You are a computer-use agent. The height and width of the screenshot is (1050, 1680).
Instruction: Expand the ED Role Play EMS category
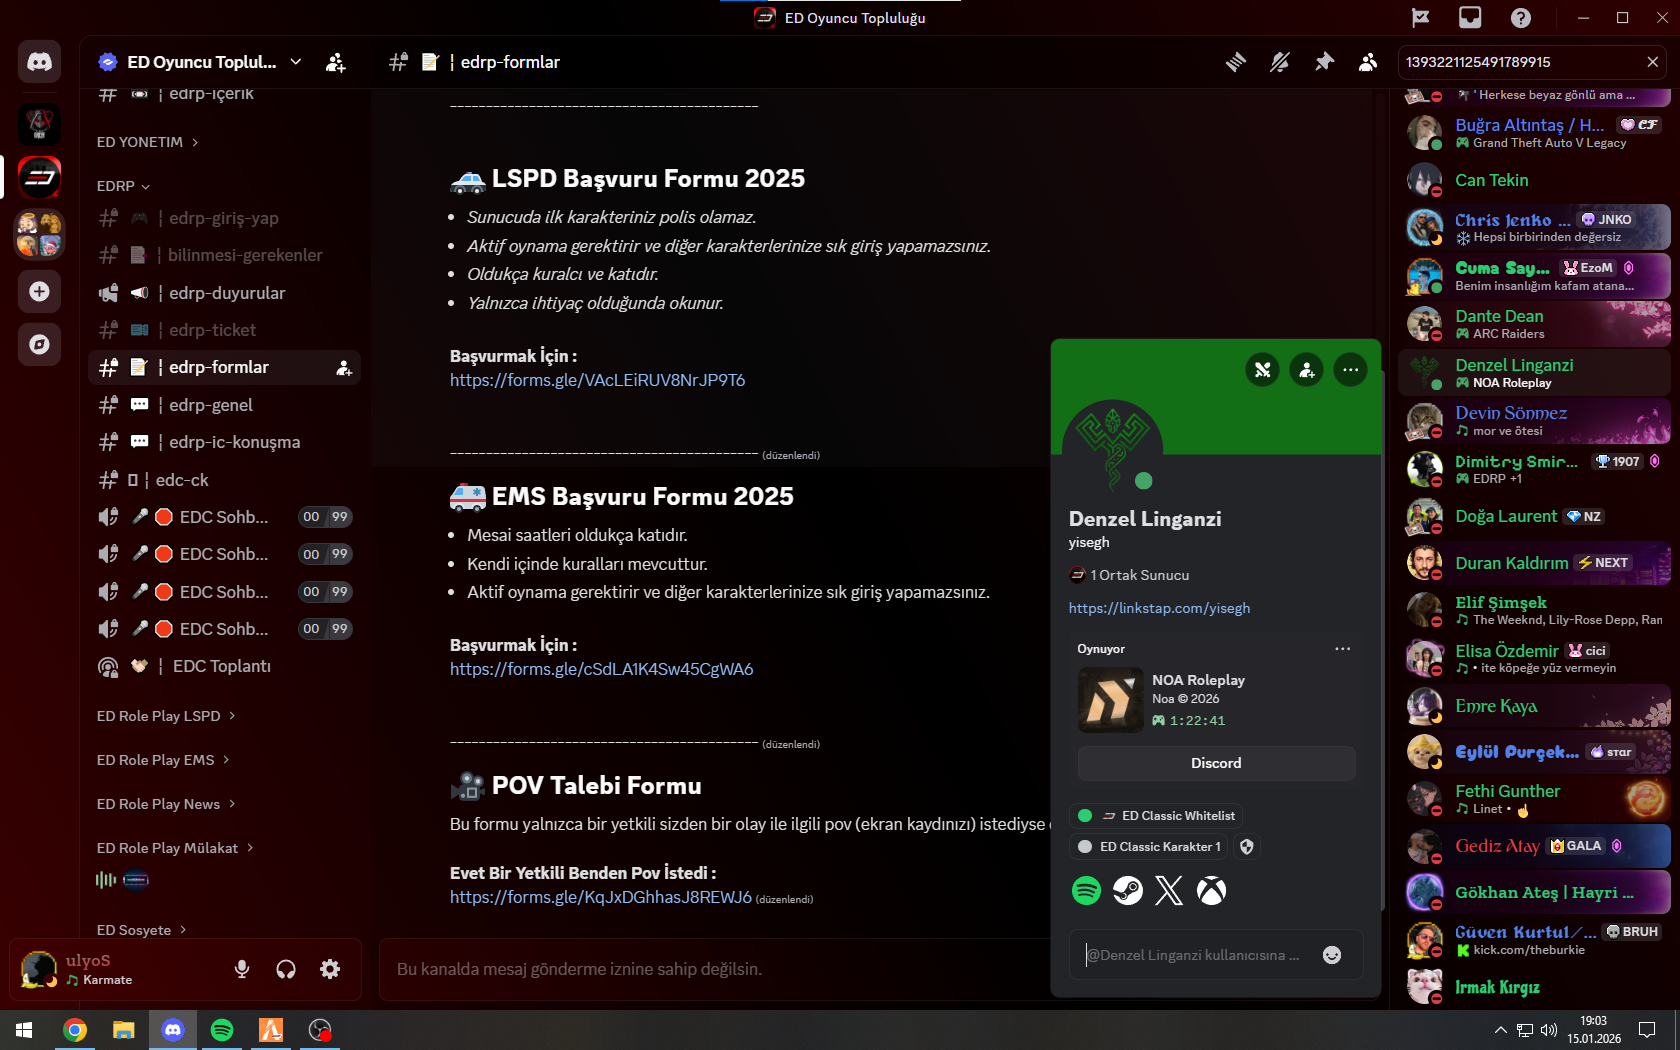[x=163, y=760]
